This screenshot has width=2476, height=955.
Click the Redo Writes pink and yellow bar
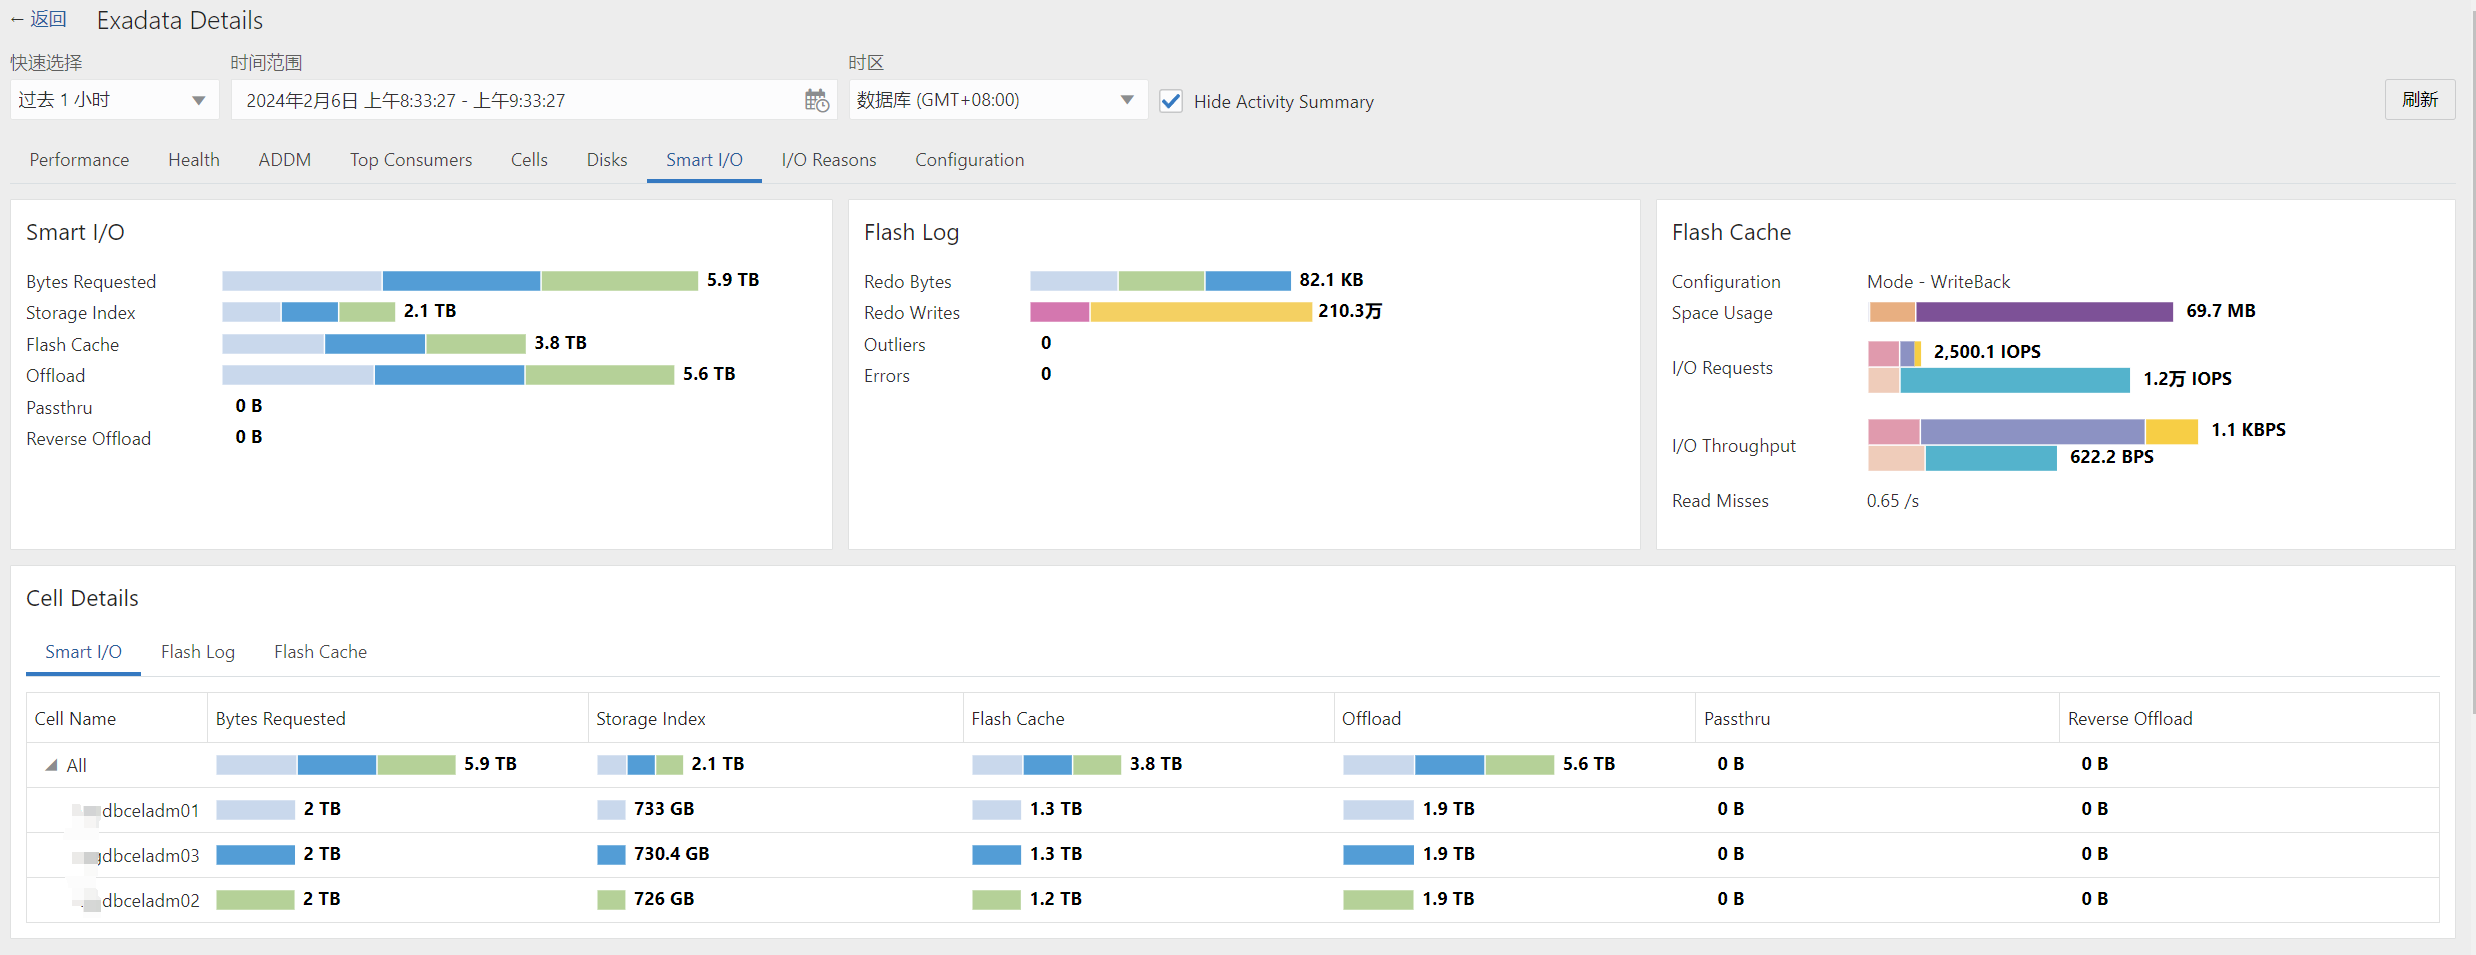tap(1170, 312)
